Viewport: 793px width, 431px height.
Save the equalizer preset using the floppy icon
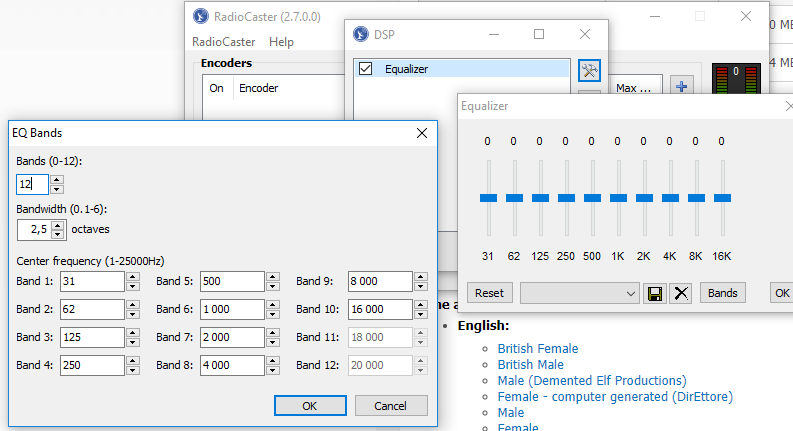655,293
